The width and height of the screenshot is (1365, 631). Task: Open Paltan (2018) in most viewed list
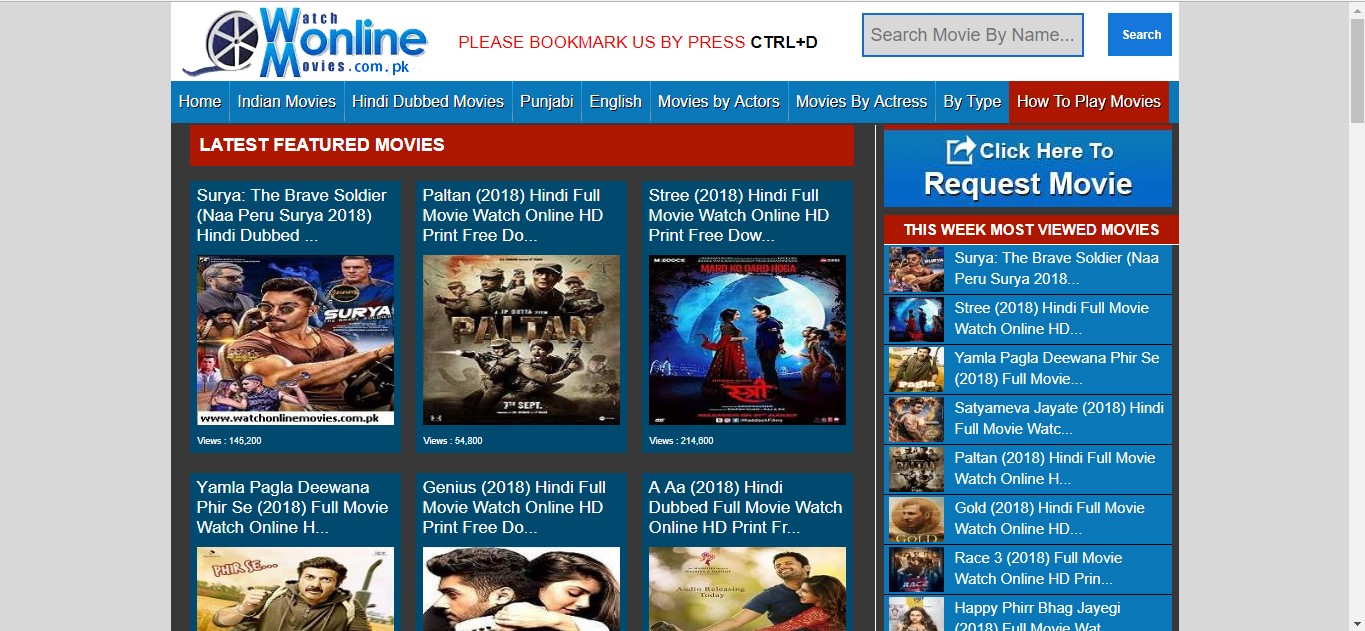tap(1054, 468)
